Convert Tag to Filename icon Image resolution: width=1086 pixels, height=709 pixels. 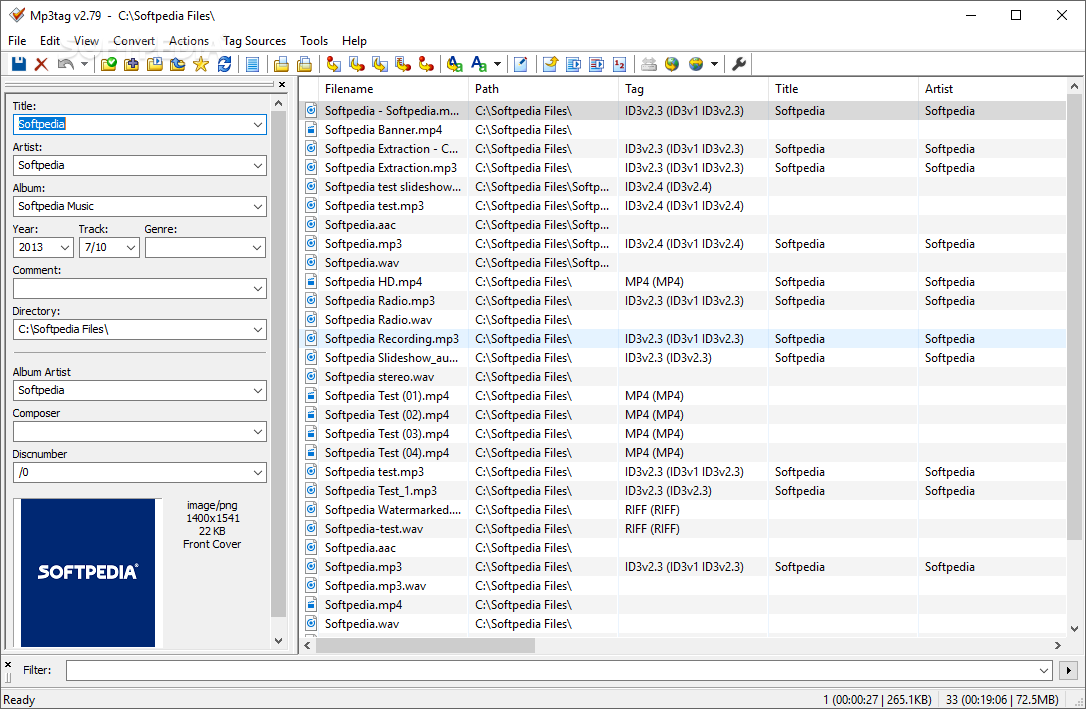click(334, 64)
